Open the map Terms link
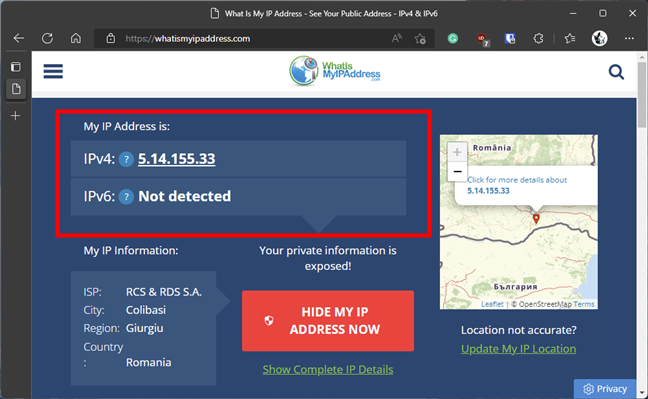The height and width of the screenshot is (399, 648). pyautogui.click(x=584, y=304)
